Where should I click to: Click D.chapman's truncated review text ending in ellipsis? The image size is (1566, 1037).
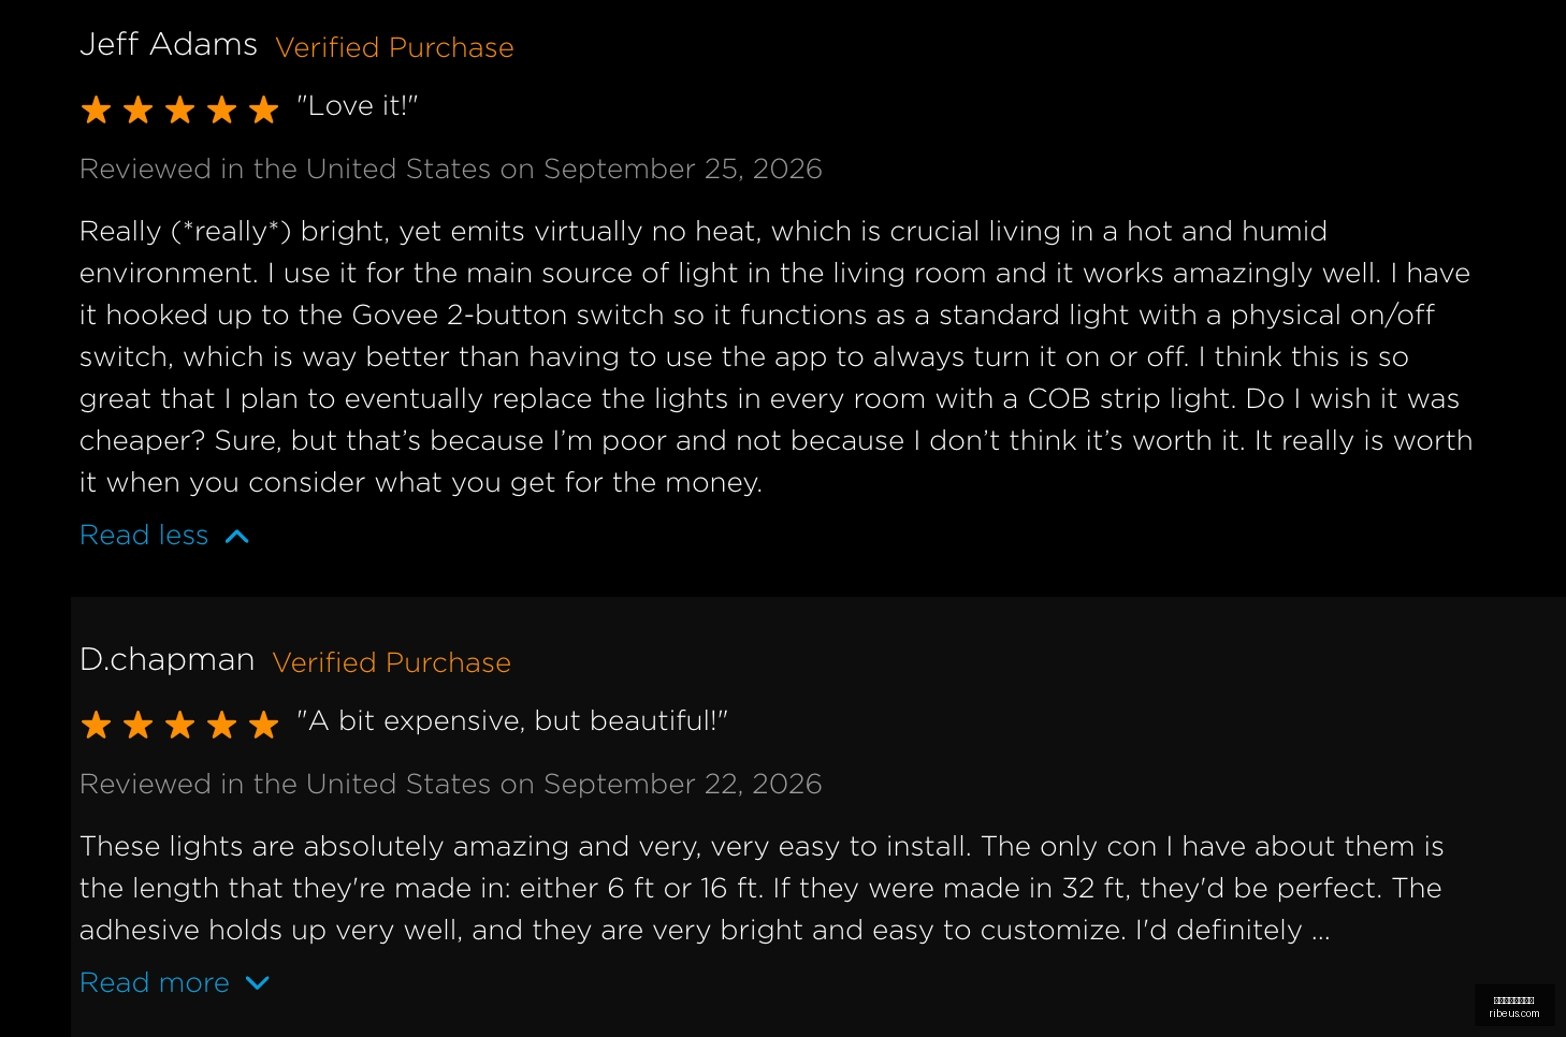[x=762, y=888]
